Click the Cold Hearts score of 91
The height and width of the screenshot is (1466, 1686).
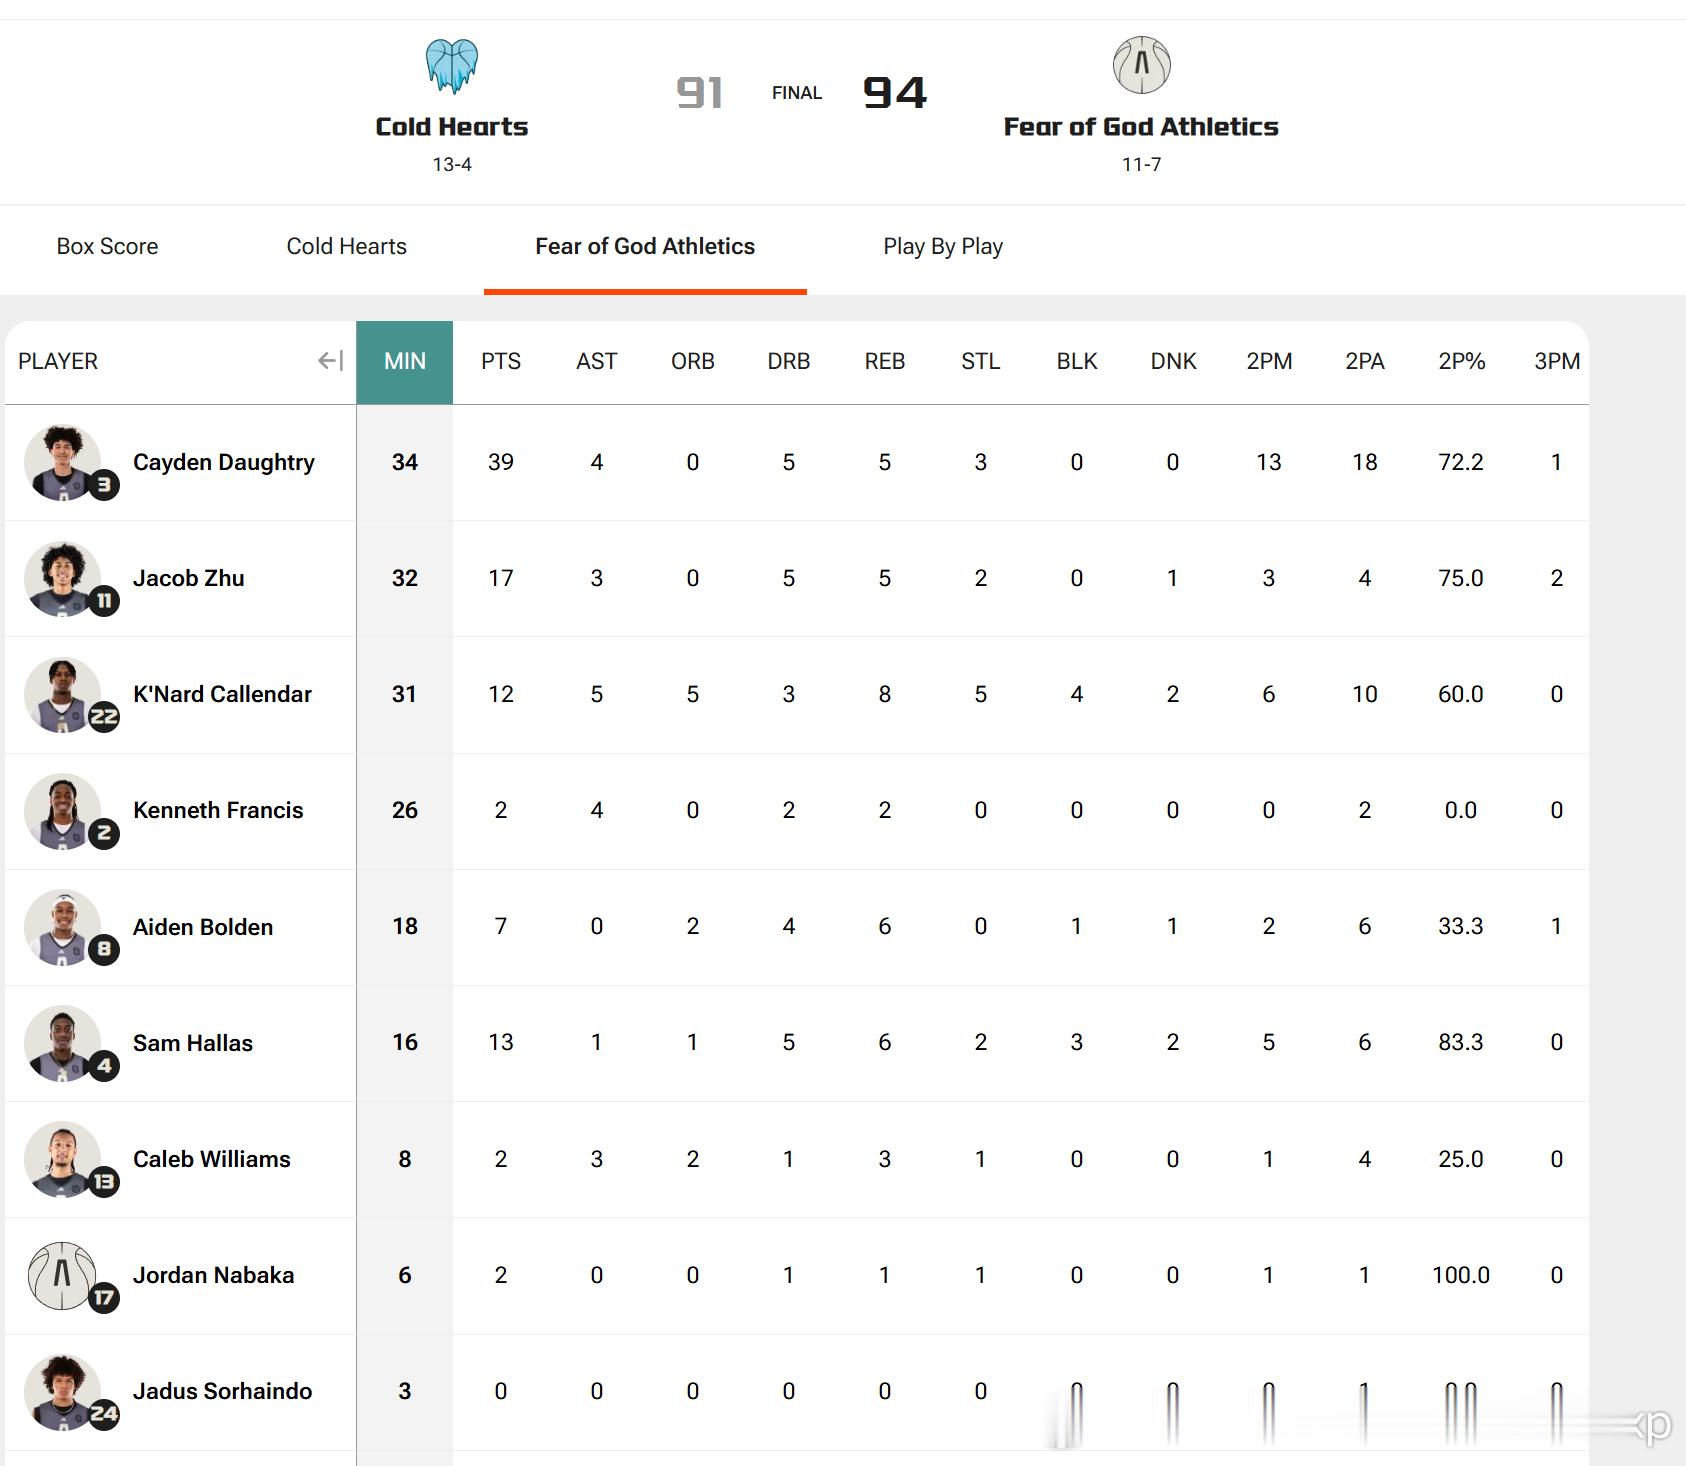tap(700, 93)
